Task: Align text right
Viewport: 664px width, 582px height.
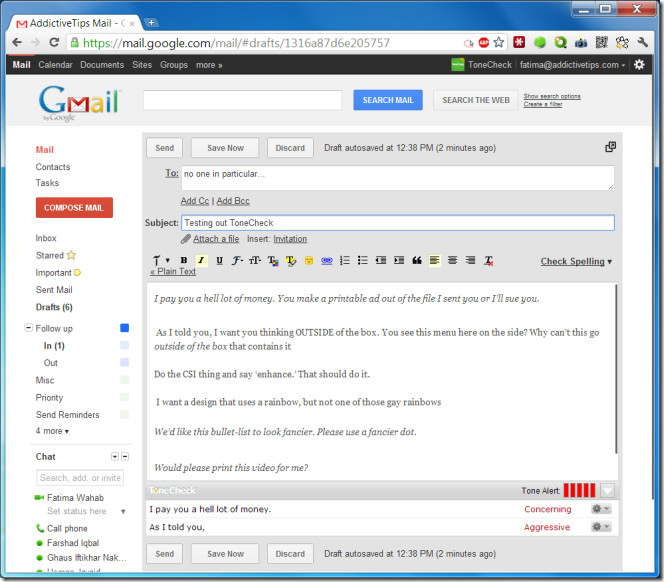Action: (x=470, y=260)
